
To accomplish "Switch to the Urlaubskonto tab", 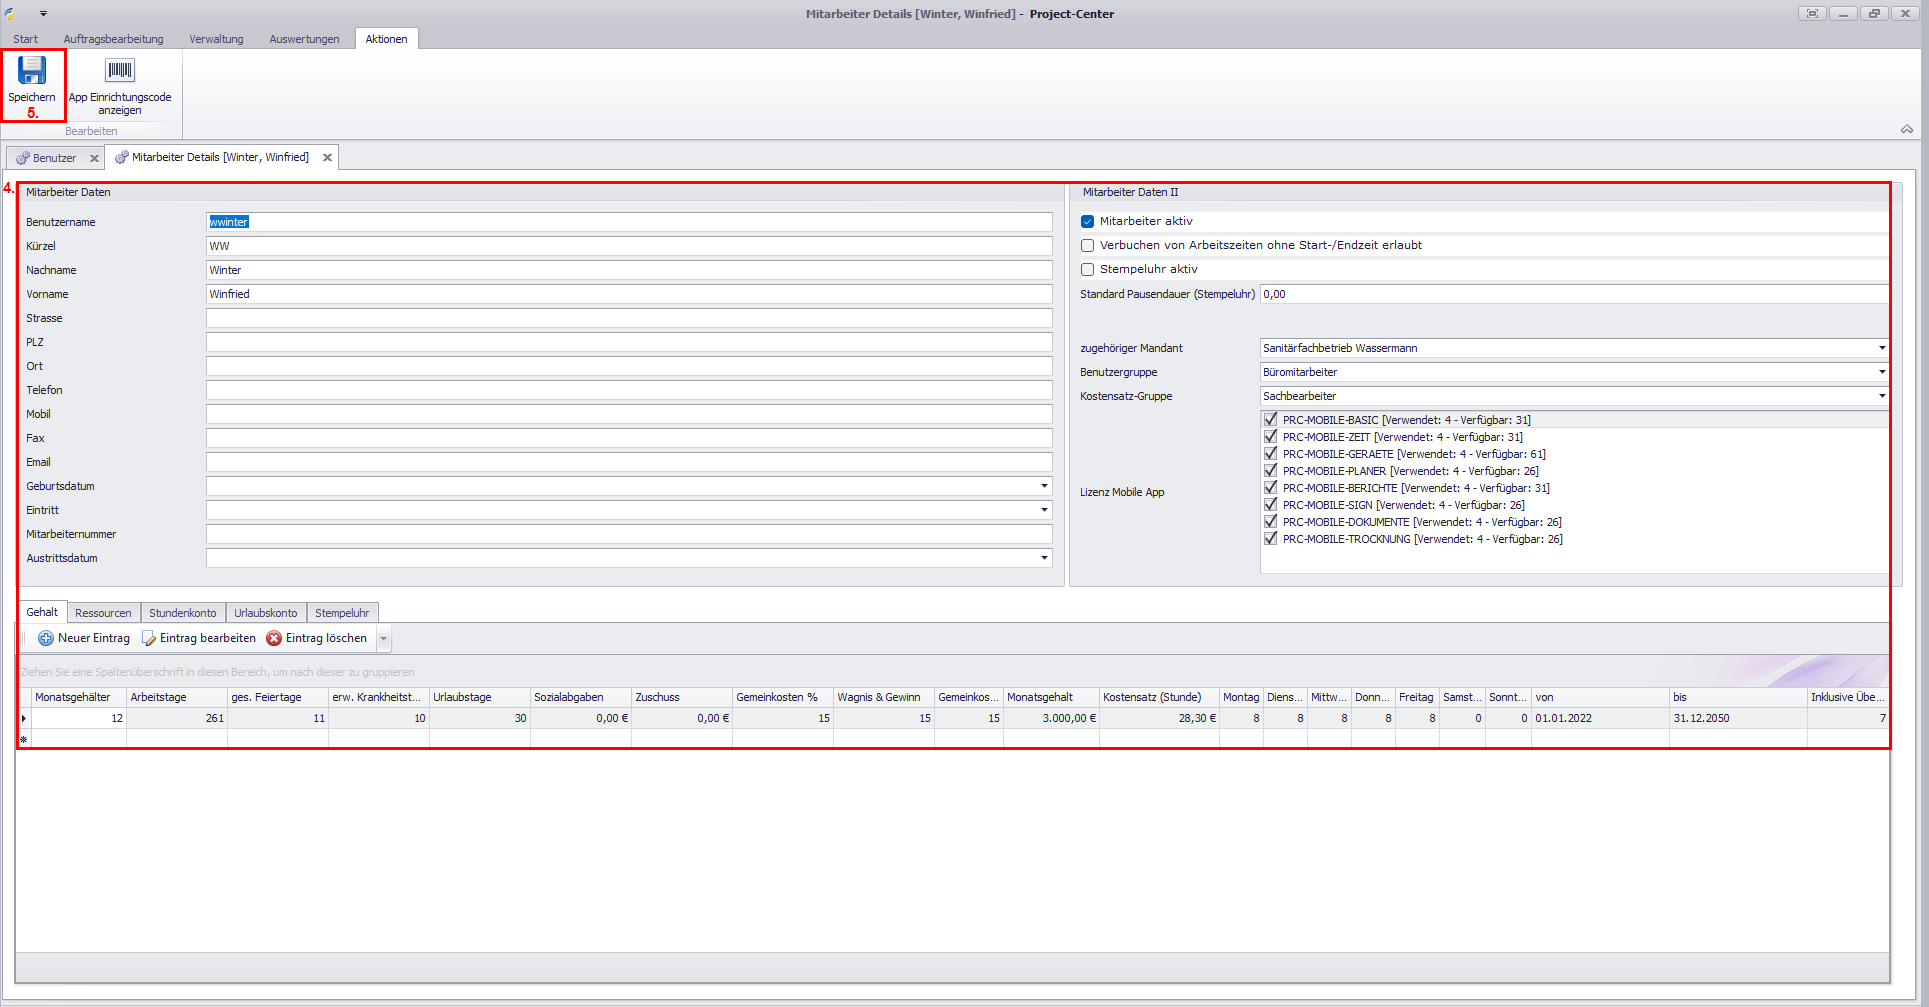I will coord(265,613).
